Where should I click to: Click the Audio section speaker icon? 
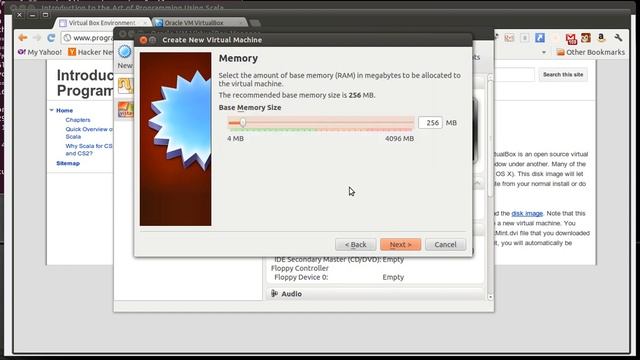pos(275,293)
